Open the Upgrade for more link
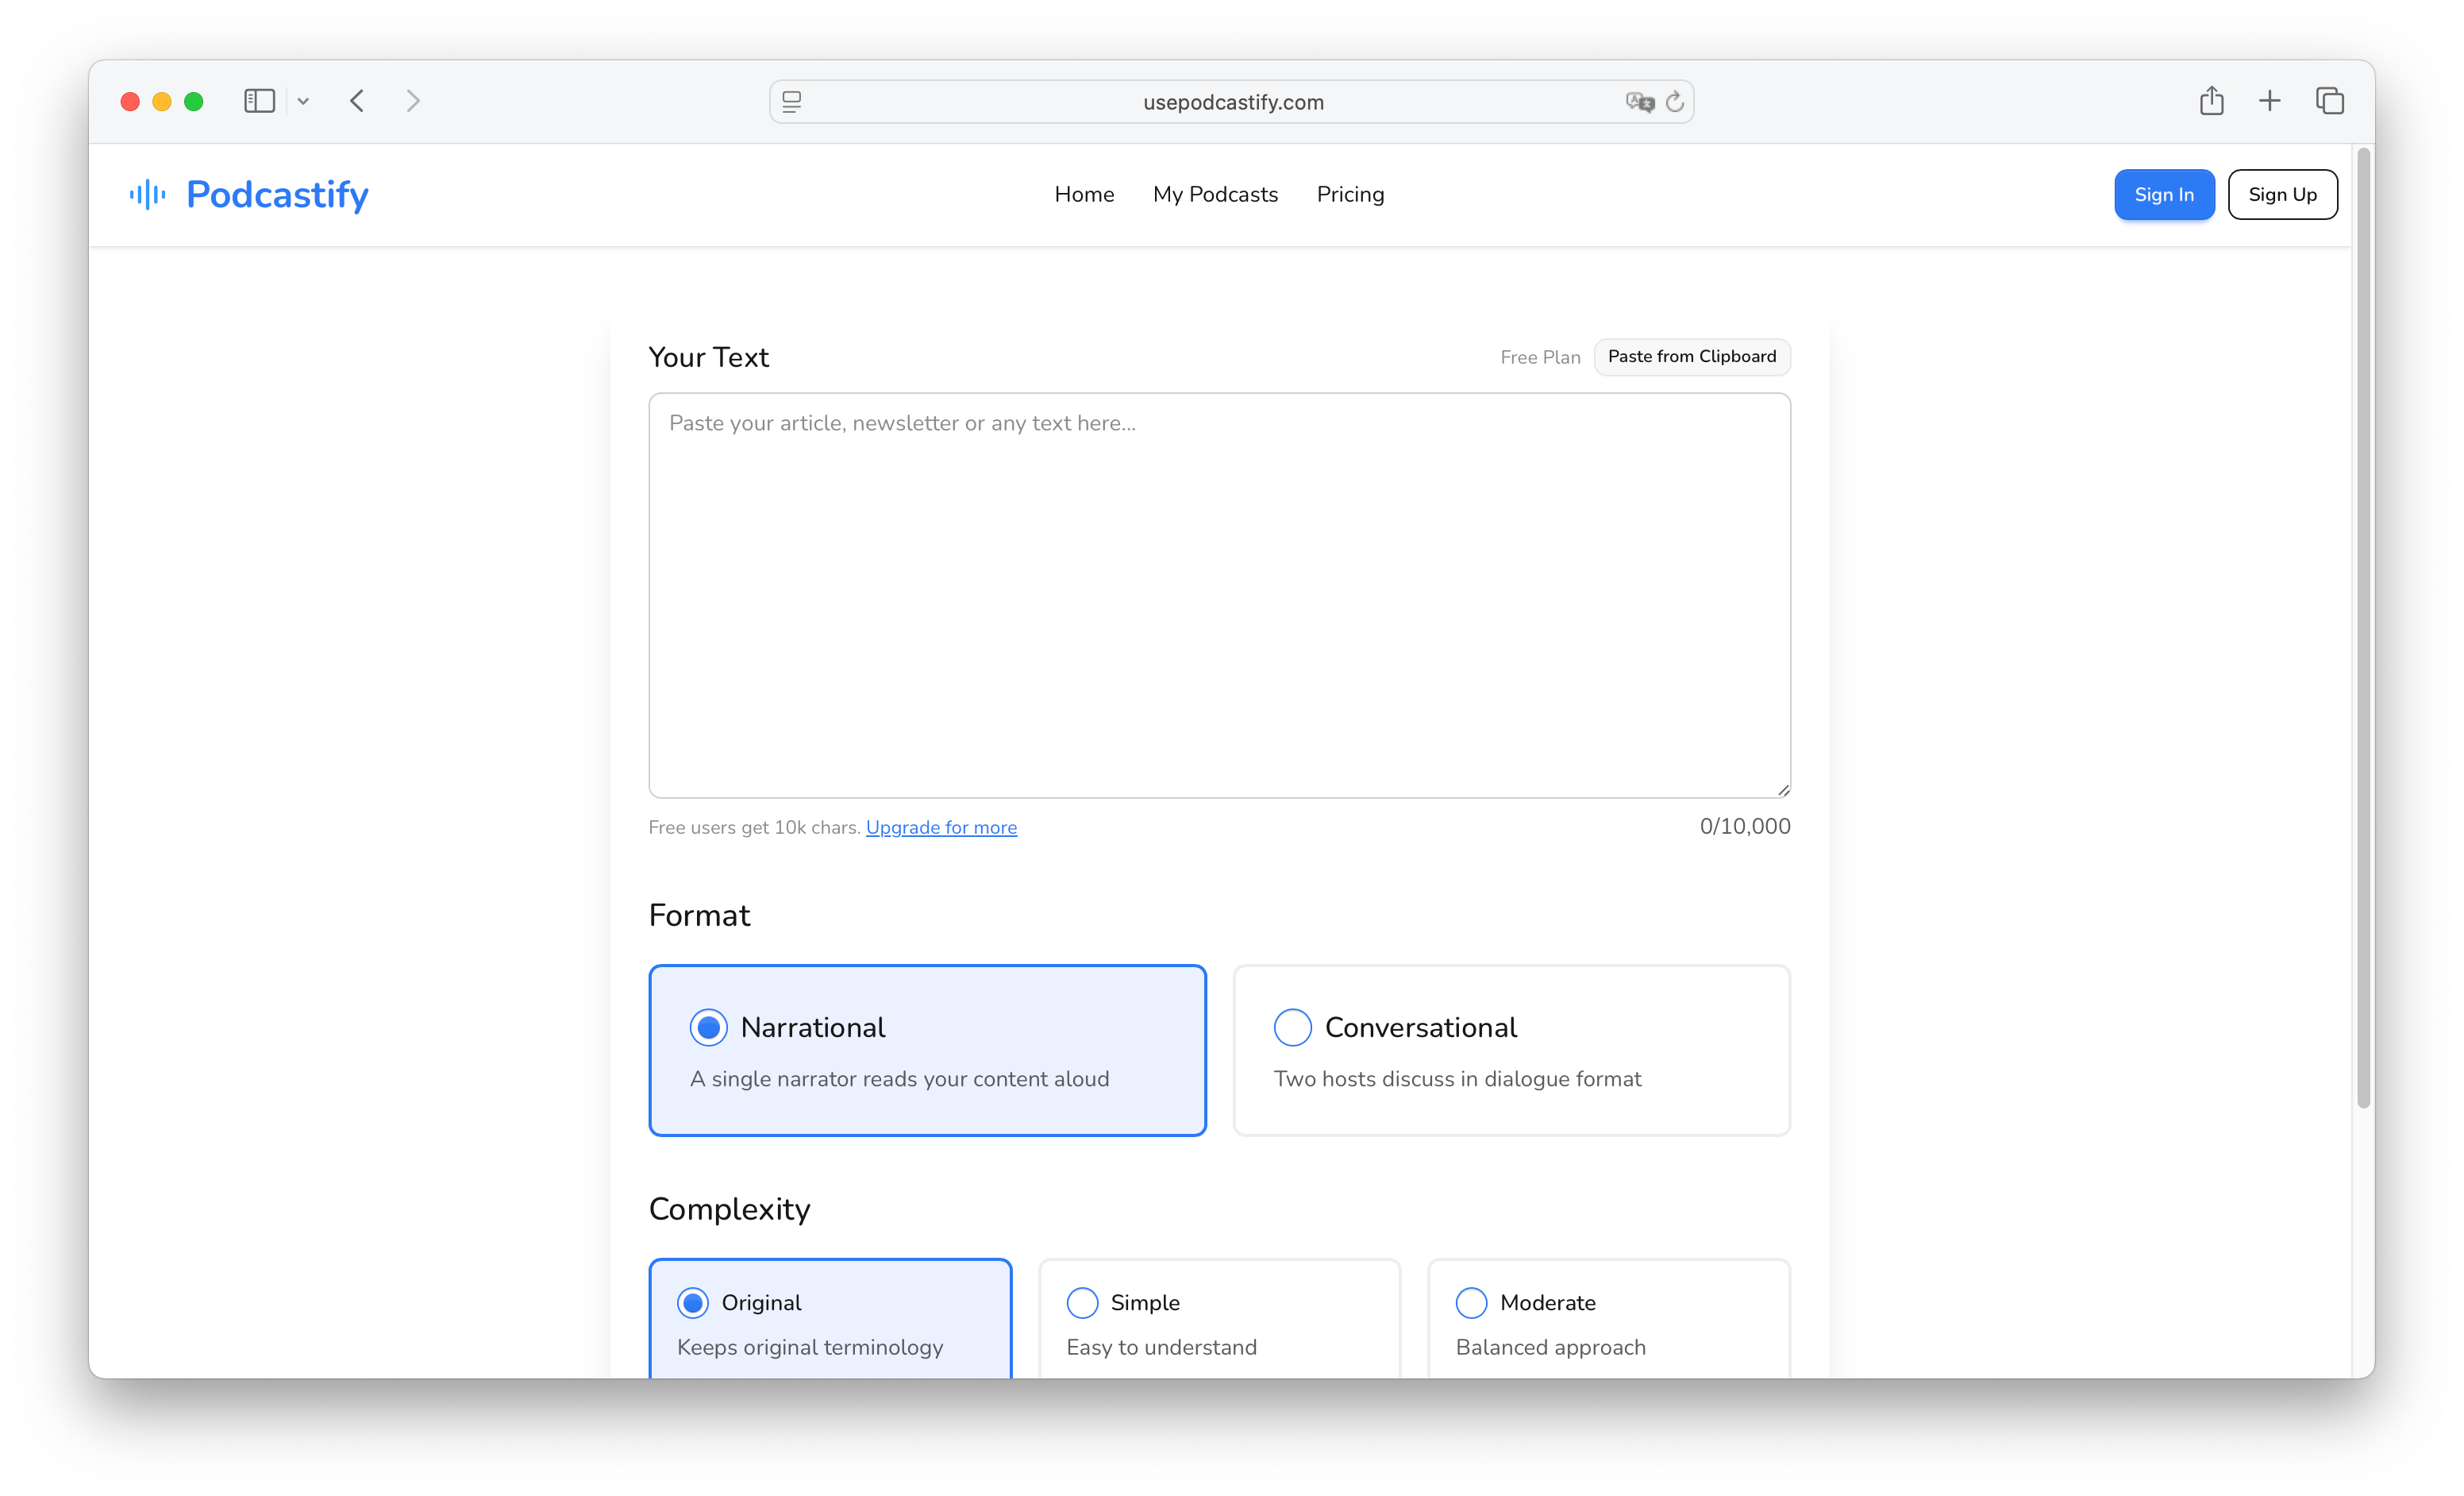This screenshot has height=1496, width=2464. pos(941,827)
